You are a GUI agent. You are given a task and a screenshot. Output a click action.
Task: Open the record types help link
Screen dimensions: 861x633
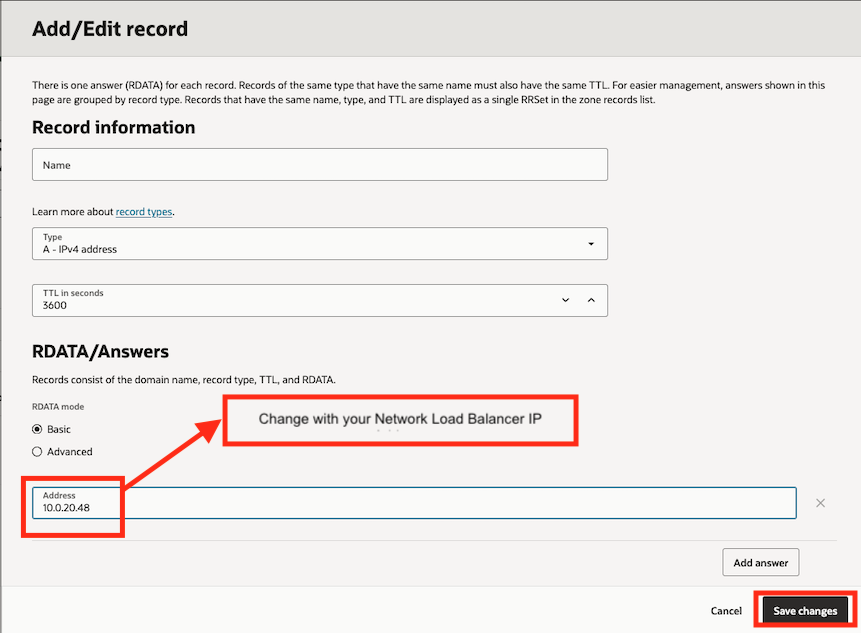point(144,212)
